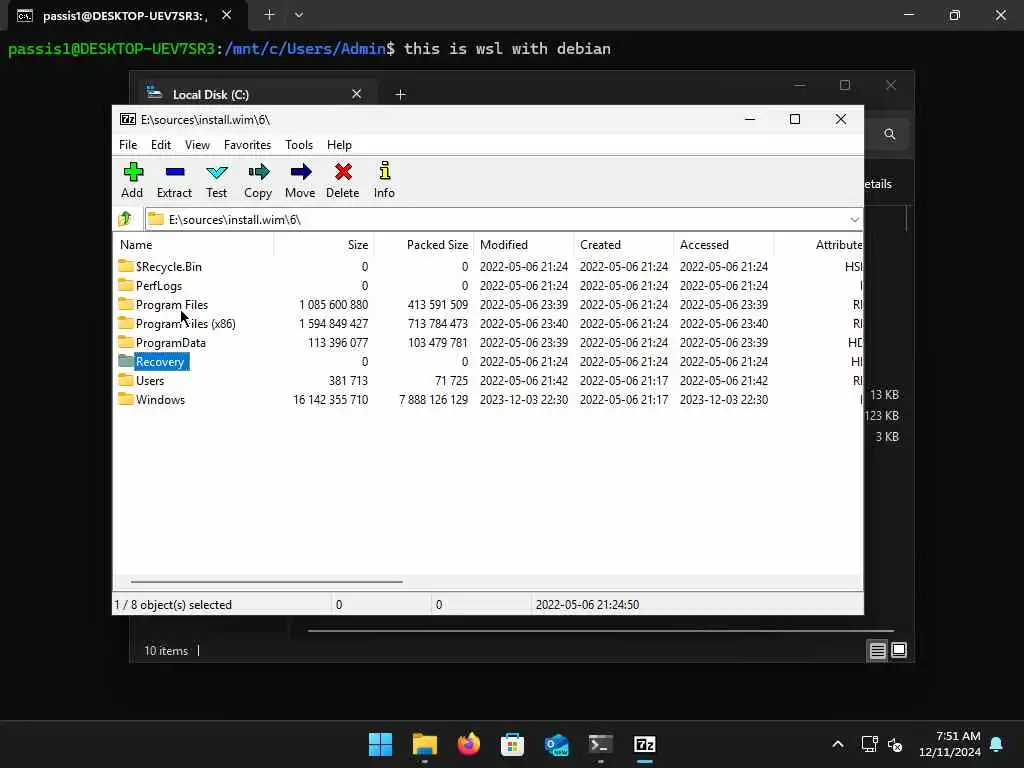Viewport: 1024px width, 768px height.
Task: Switch File Explorer to large icons view
Action: (x=899, y=650)
